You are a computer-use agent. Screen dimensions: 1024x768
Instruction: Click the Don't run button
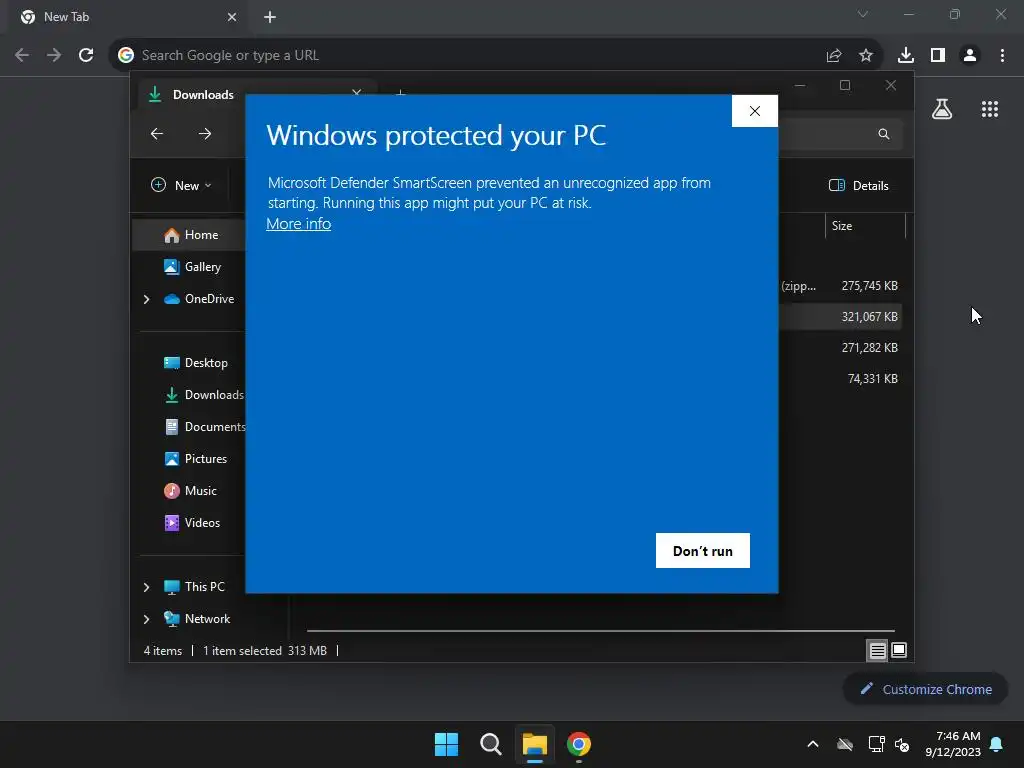[703, 551]
